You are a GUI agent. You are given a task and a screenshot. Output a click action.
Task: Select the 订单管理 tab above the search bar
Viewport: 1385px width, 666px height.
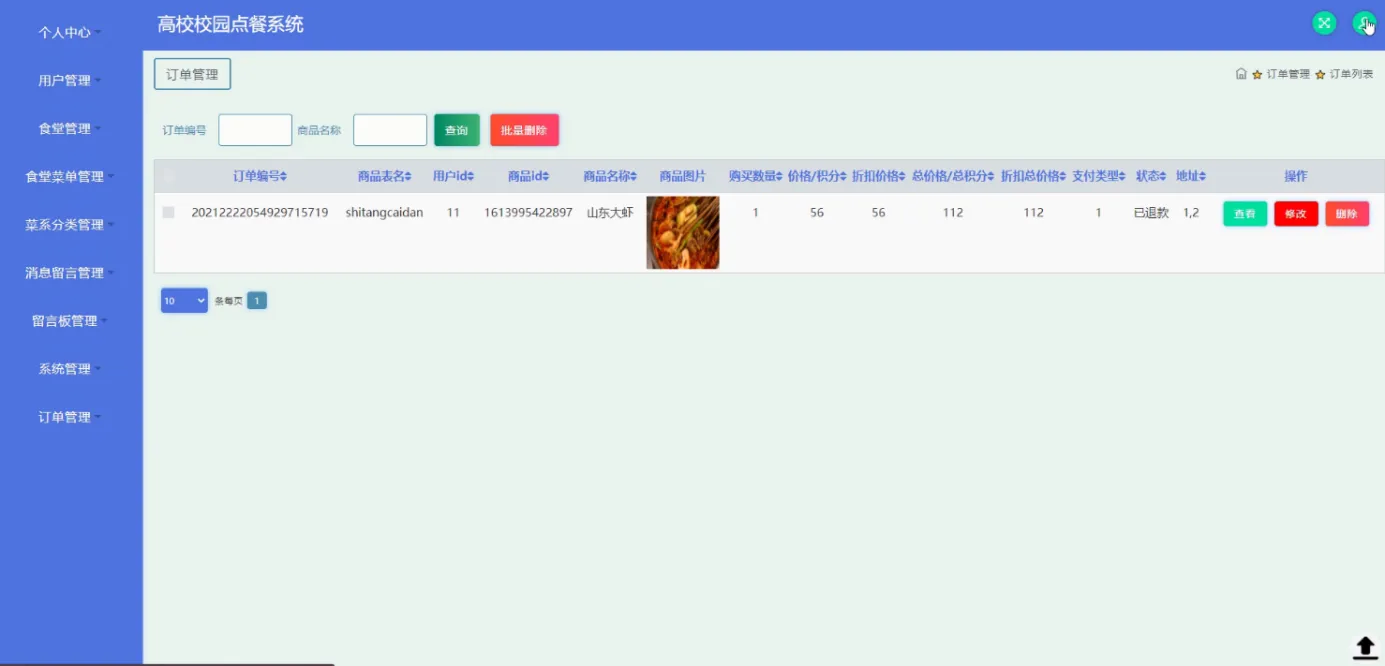pyautogui.click(x=192, y=74)
